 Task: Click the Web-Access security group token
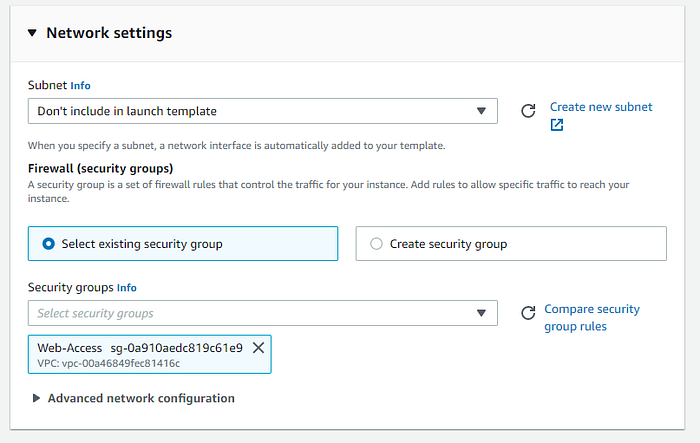click(140, 348)
